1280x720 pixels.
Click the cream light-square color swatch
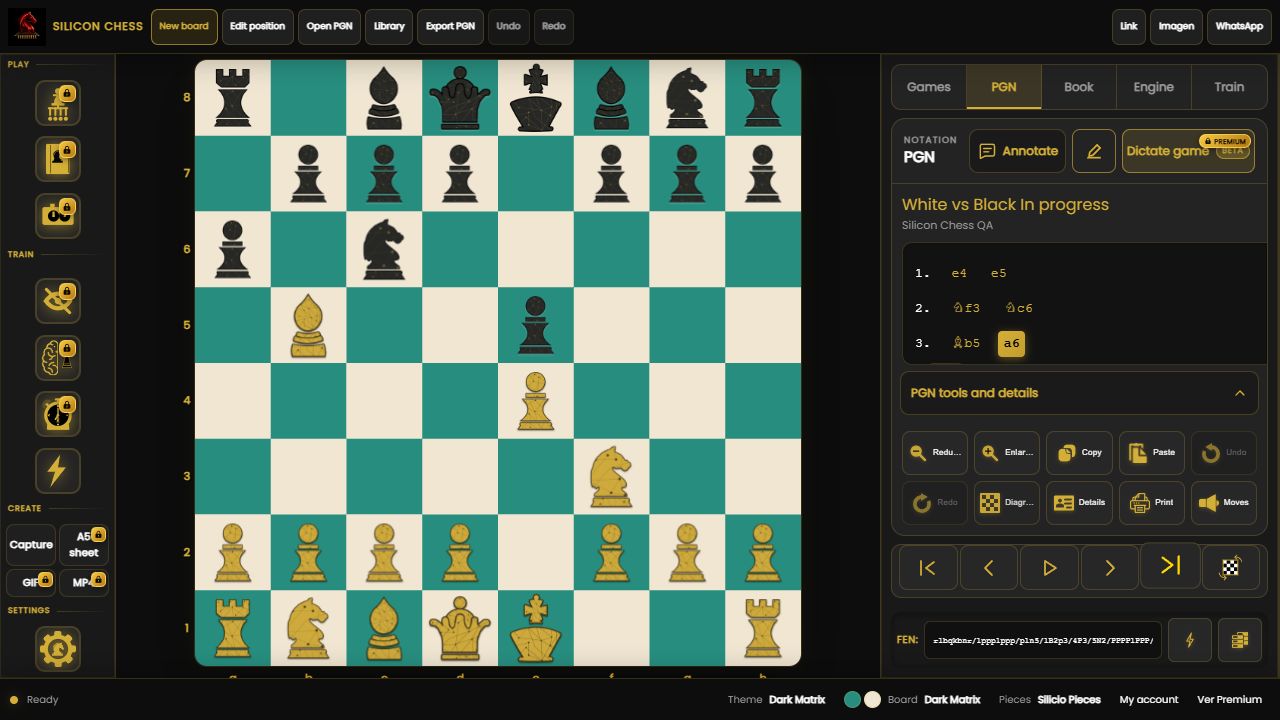point(872,700)
